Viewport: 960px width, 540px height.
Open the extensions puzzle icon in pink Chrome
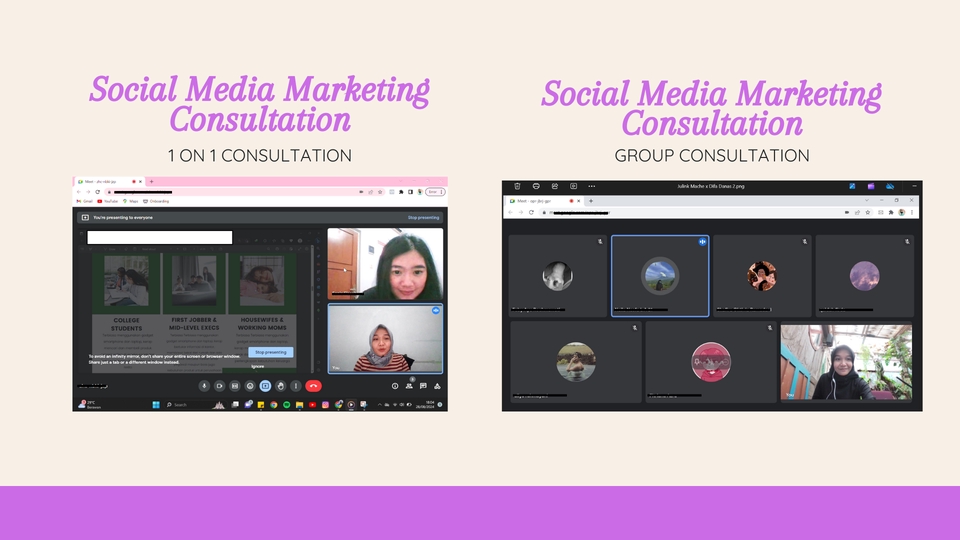pyautogui.click(x=401, y=192)
